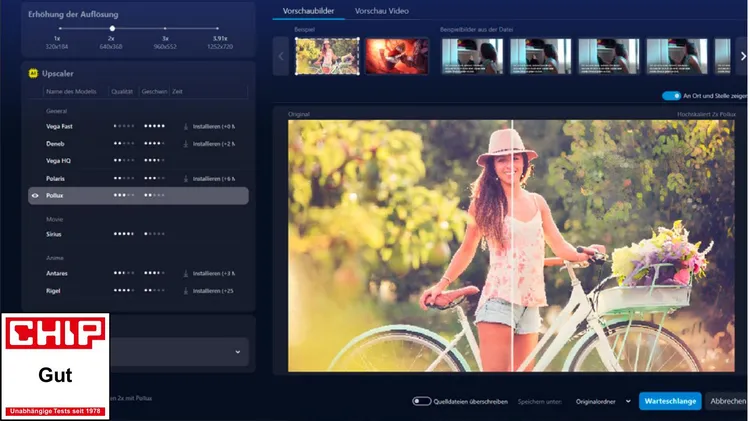Click the Warteschlange button
This screenshot has width=750, height=421.
(x=670, y=401)
